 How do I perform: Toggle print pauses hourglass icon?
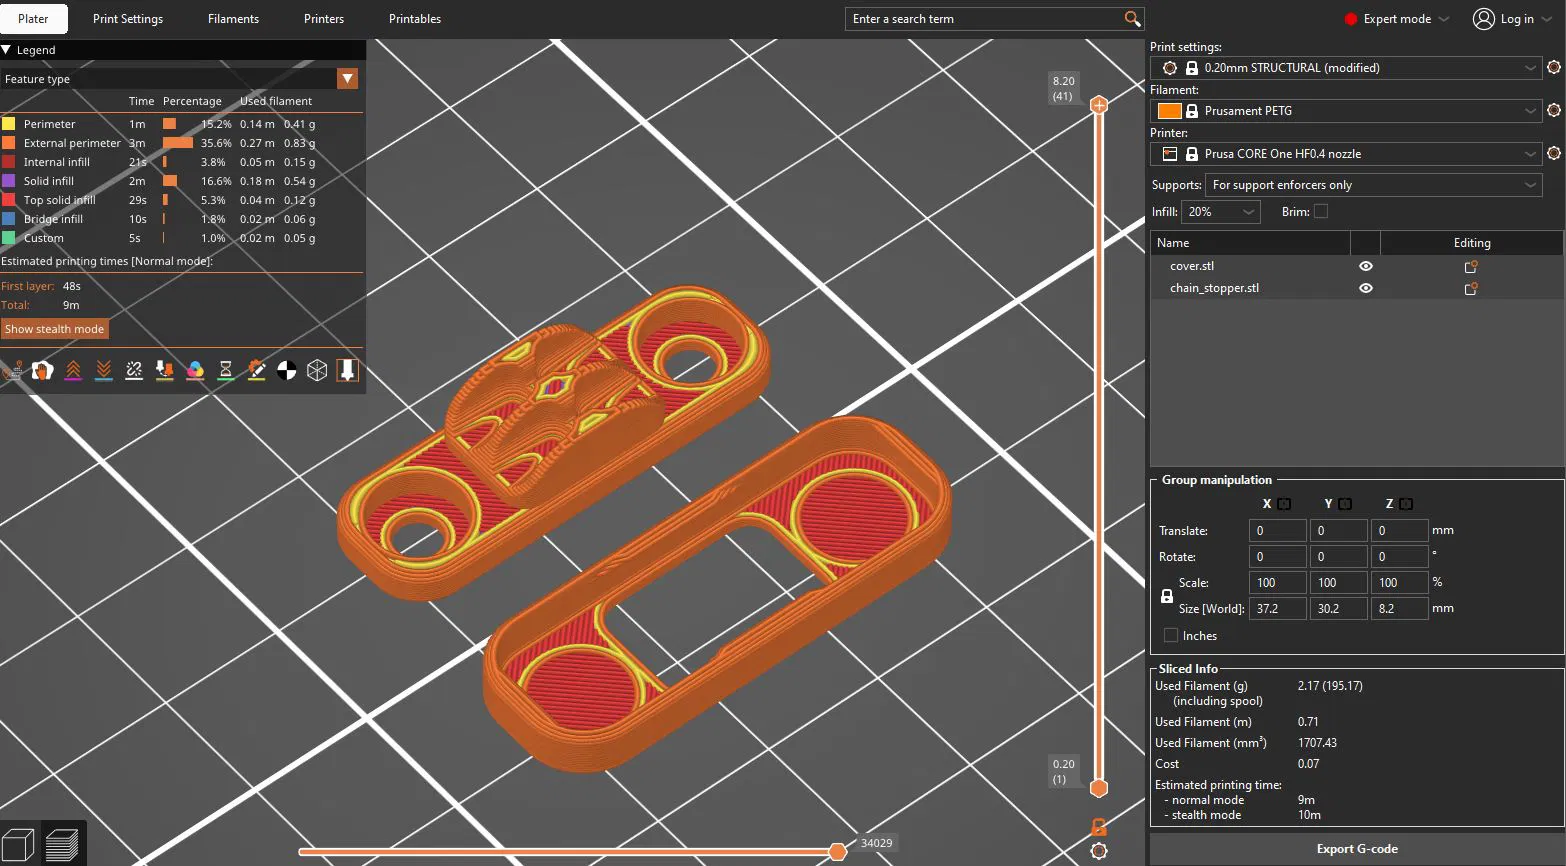226,370
